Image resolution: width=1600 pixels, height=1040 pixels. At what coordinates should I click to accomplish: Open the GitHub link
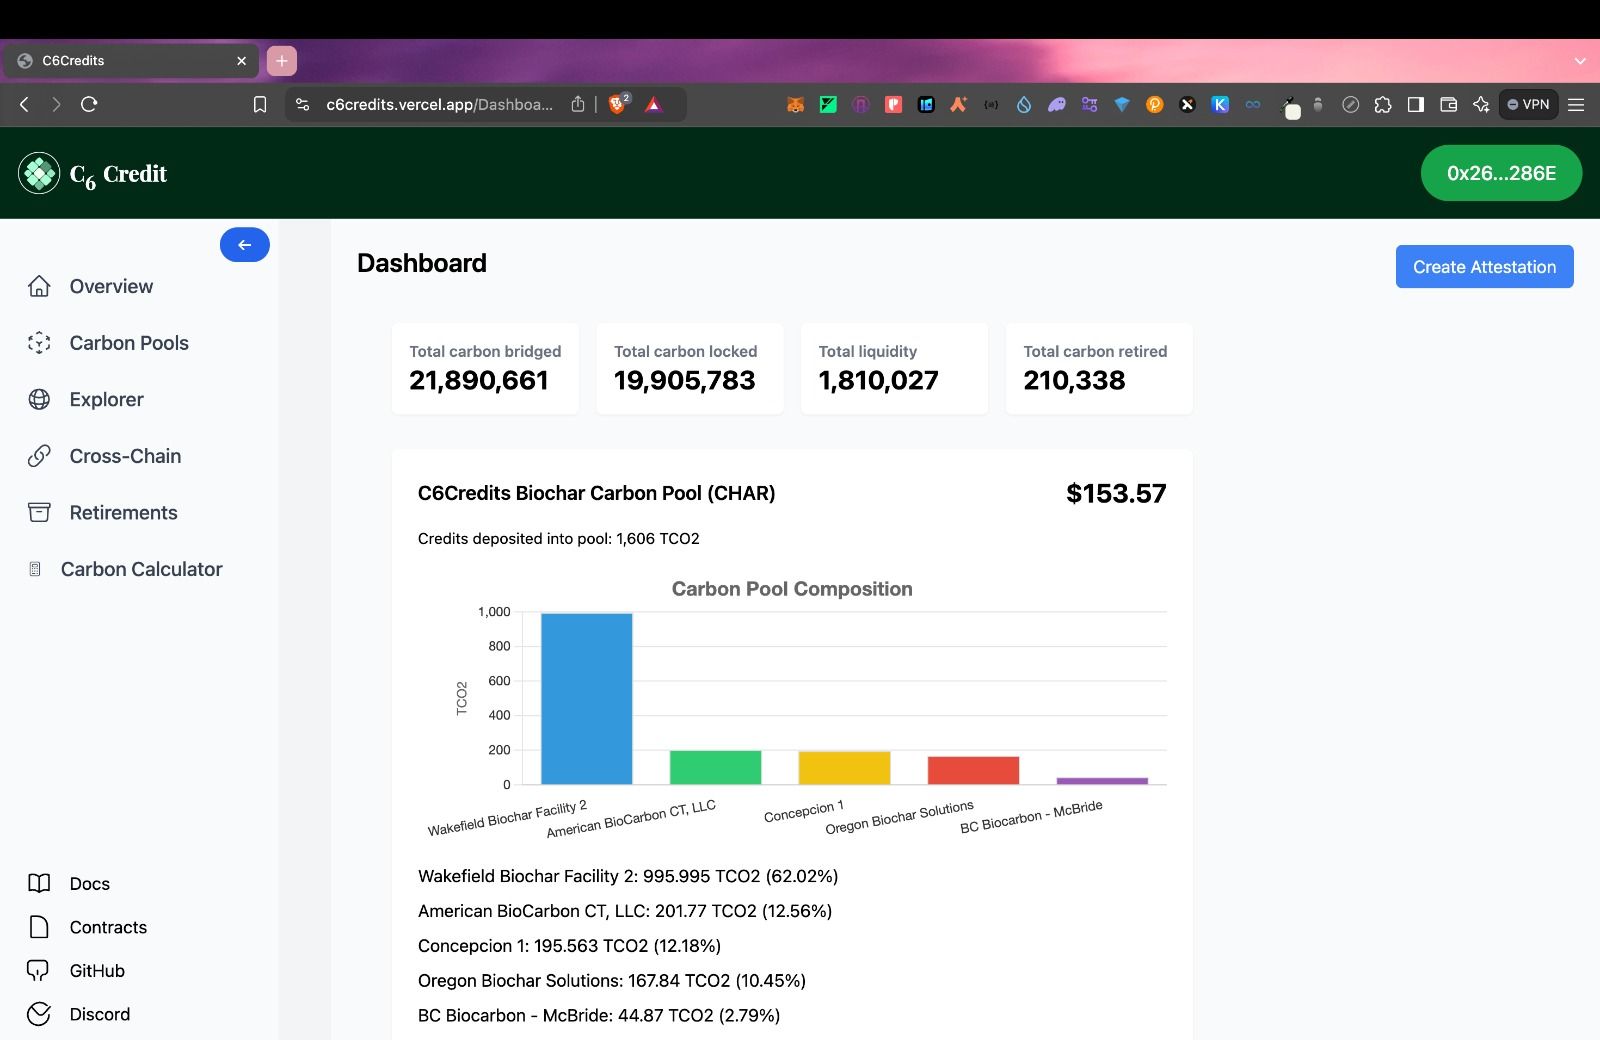tap(97, 971)
